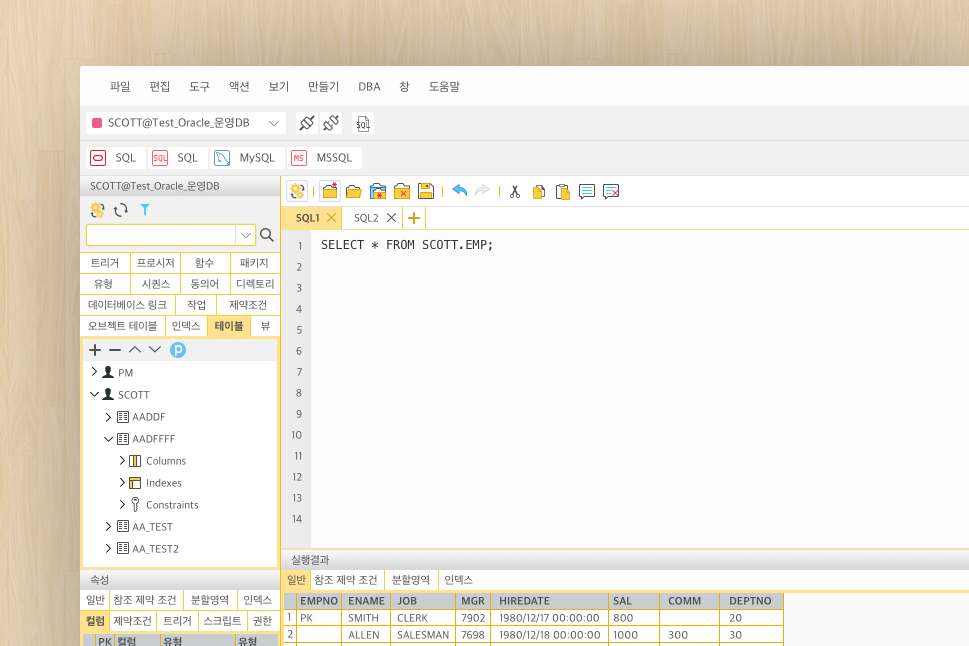Click the refresh icon in object browser
Viewport: 969px width, 646px height.
pos(121,210)
